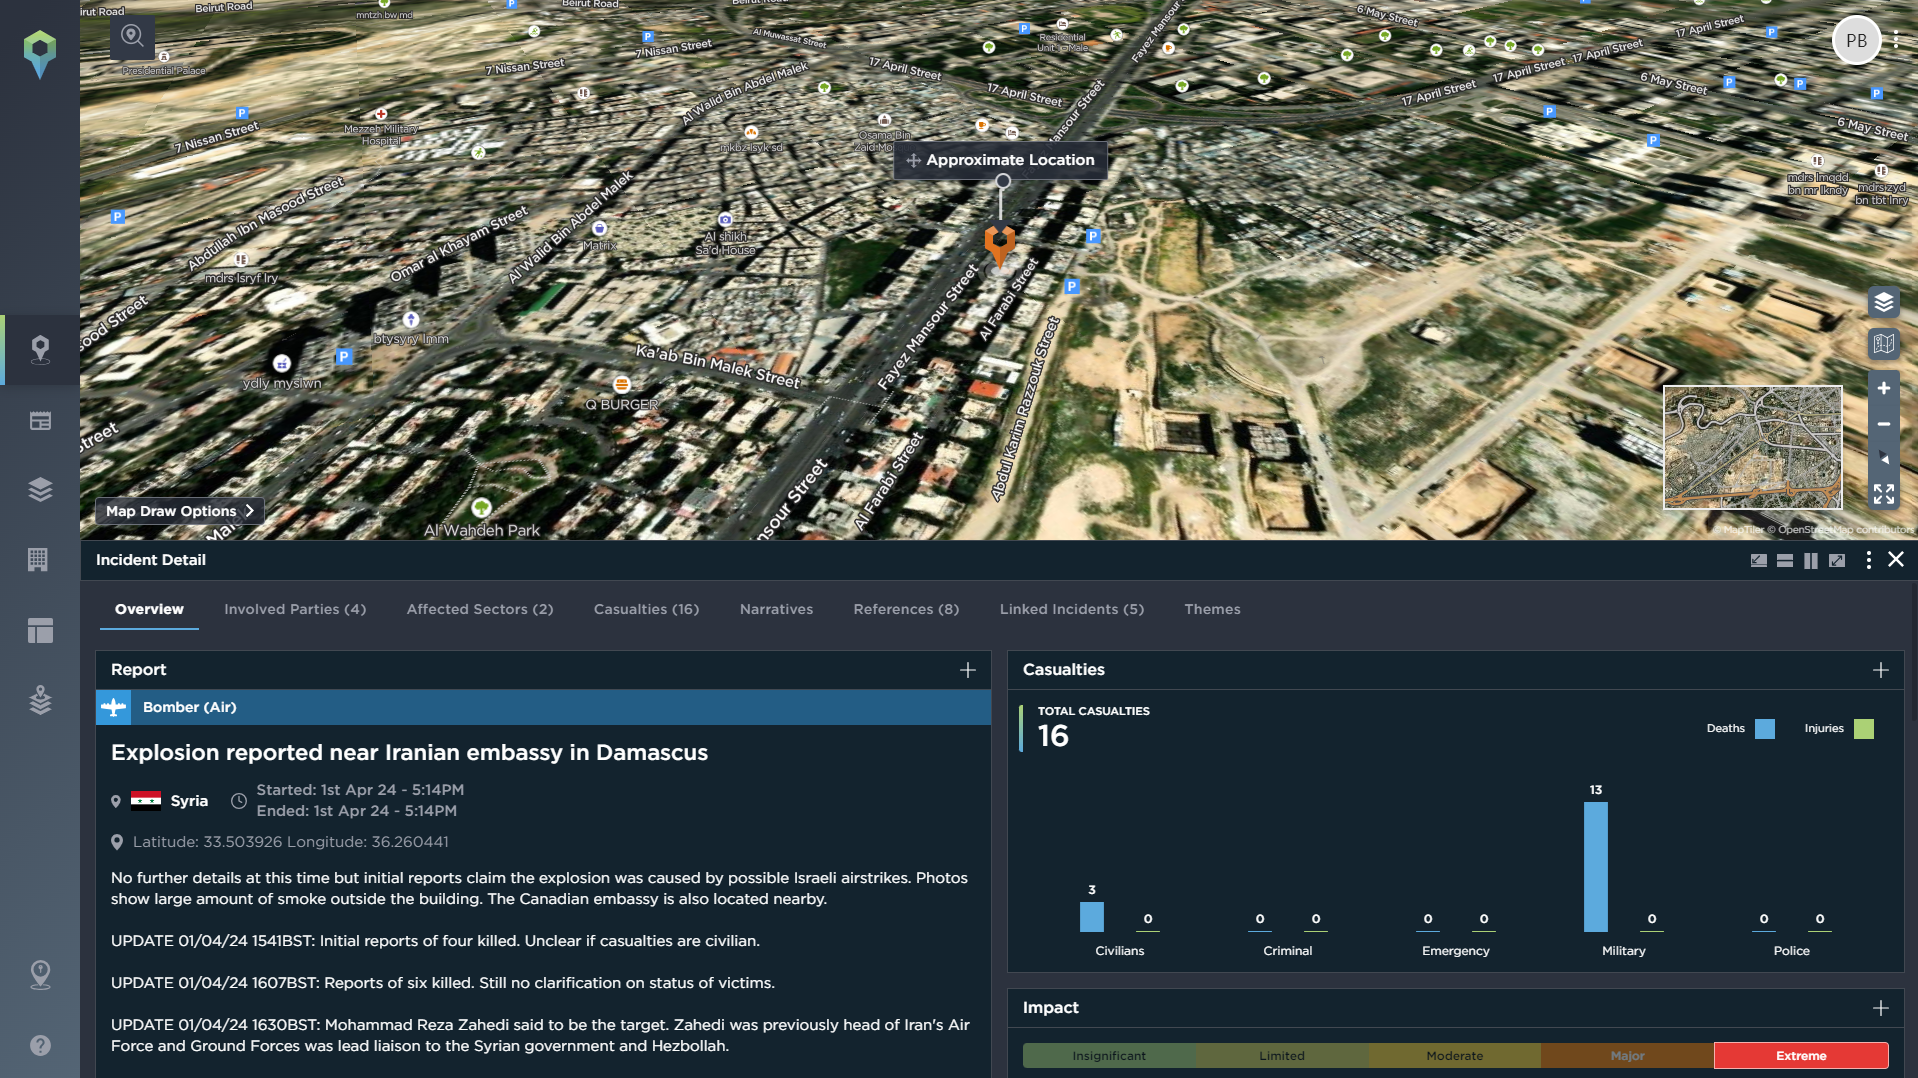Image resolution: width=1918 pixels, height=1078 pixels.
Task: Open the basemap style control
Action: point(1884,344)
